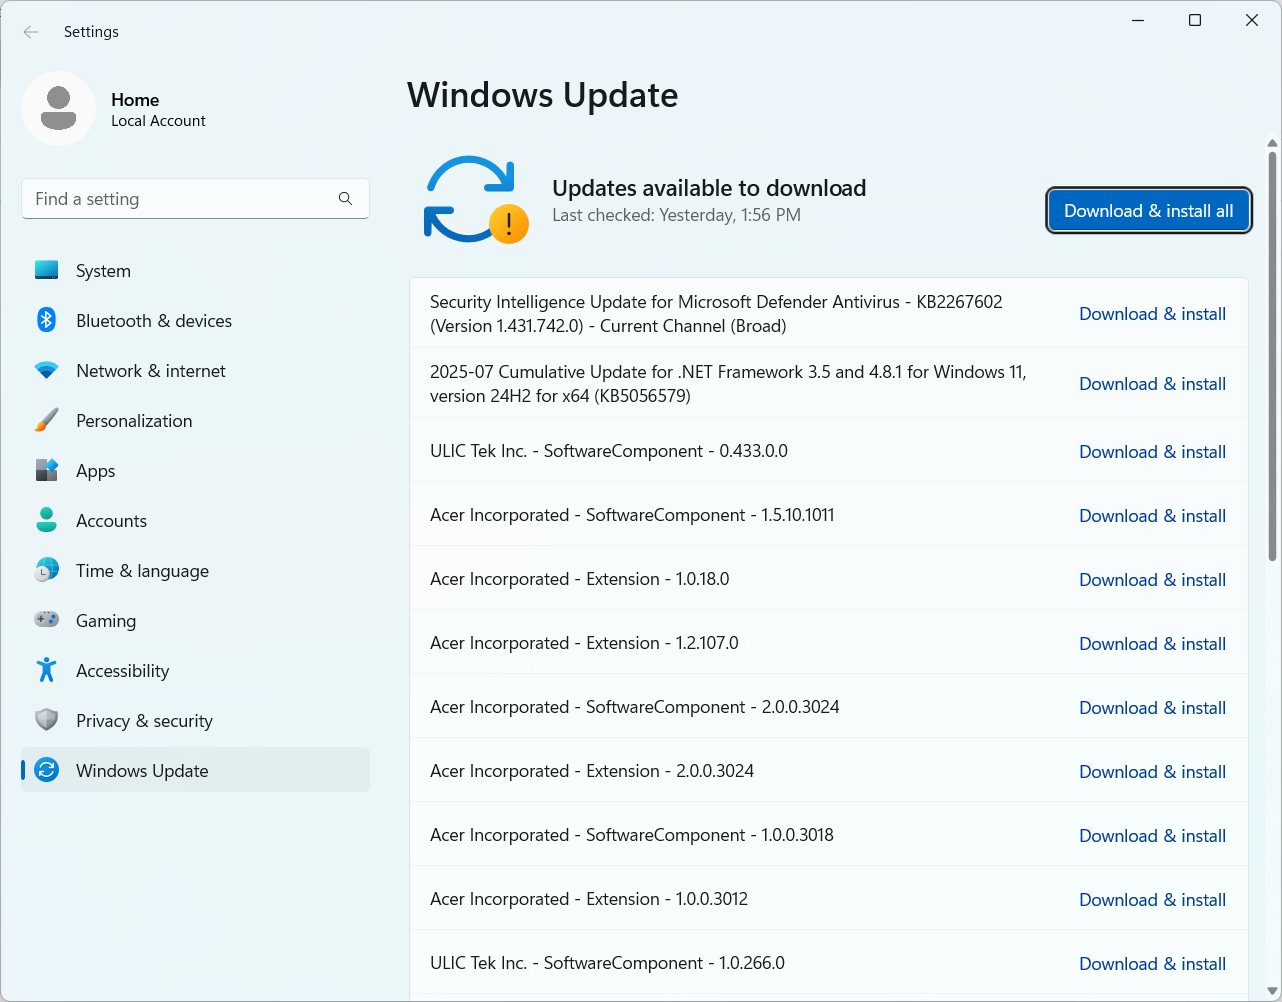Open Personalization settings page
Screen dimensions: 1282x1002
click(195, 420)
